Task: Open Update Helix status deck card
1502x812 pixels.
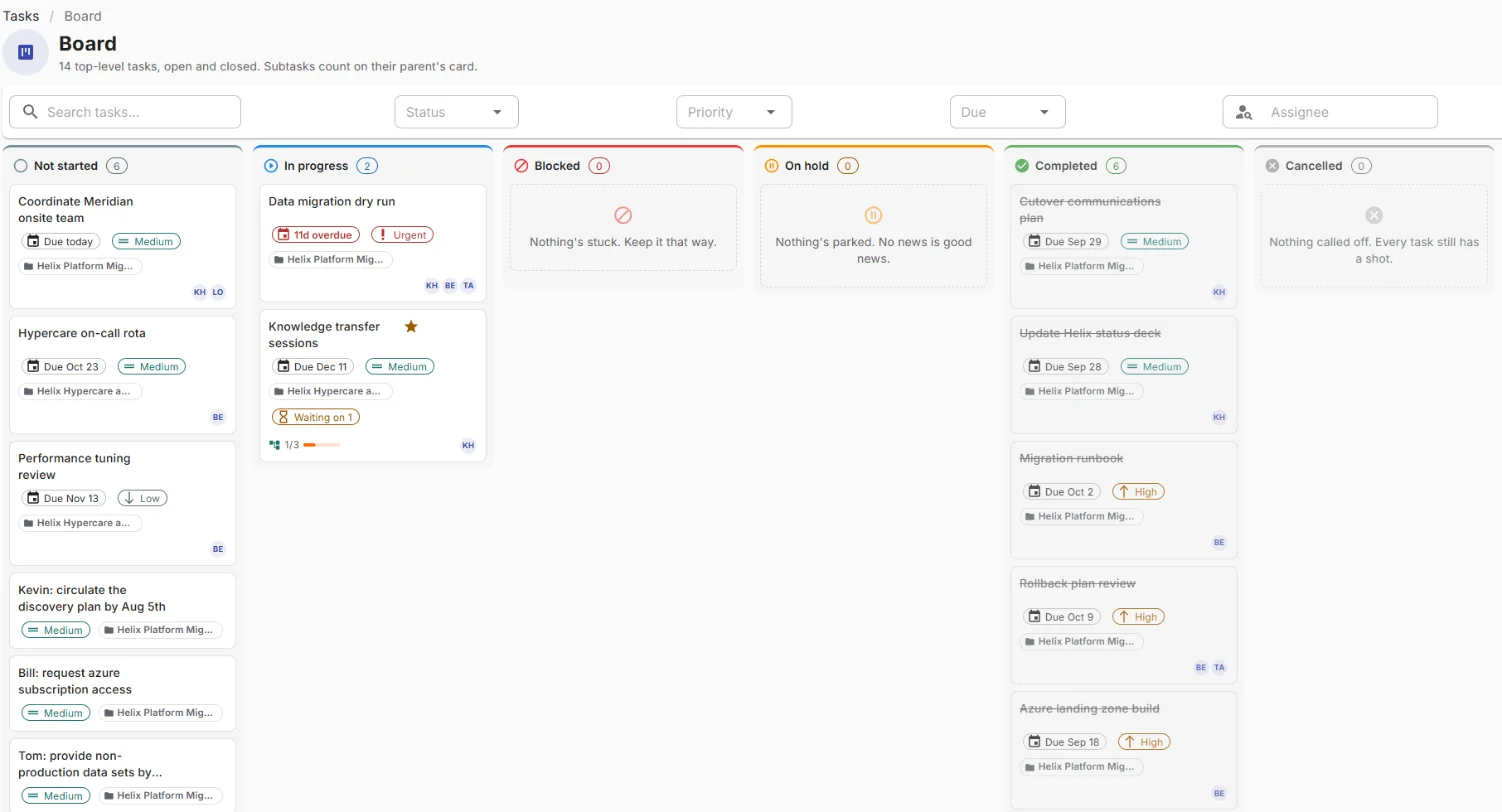Action: 1124,375
